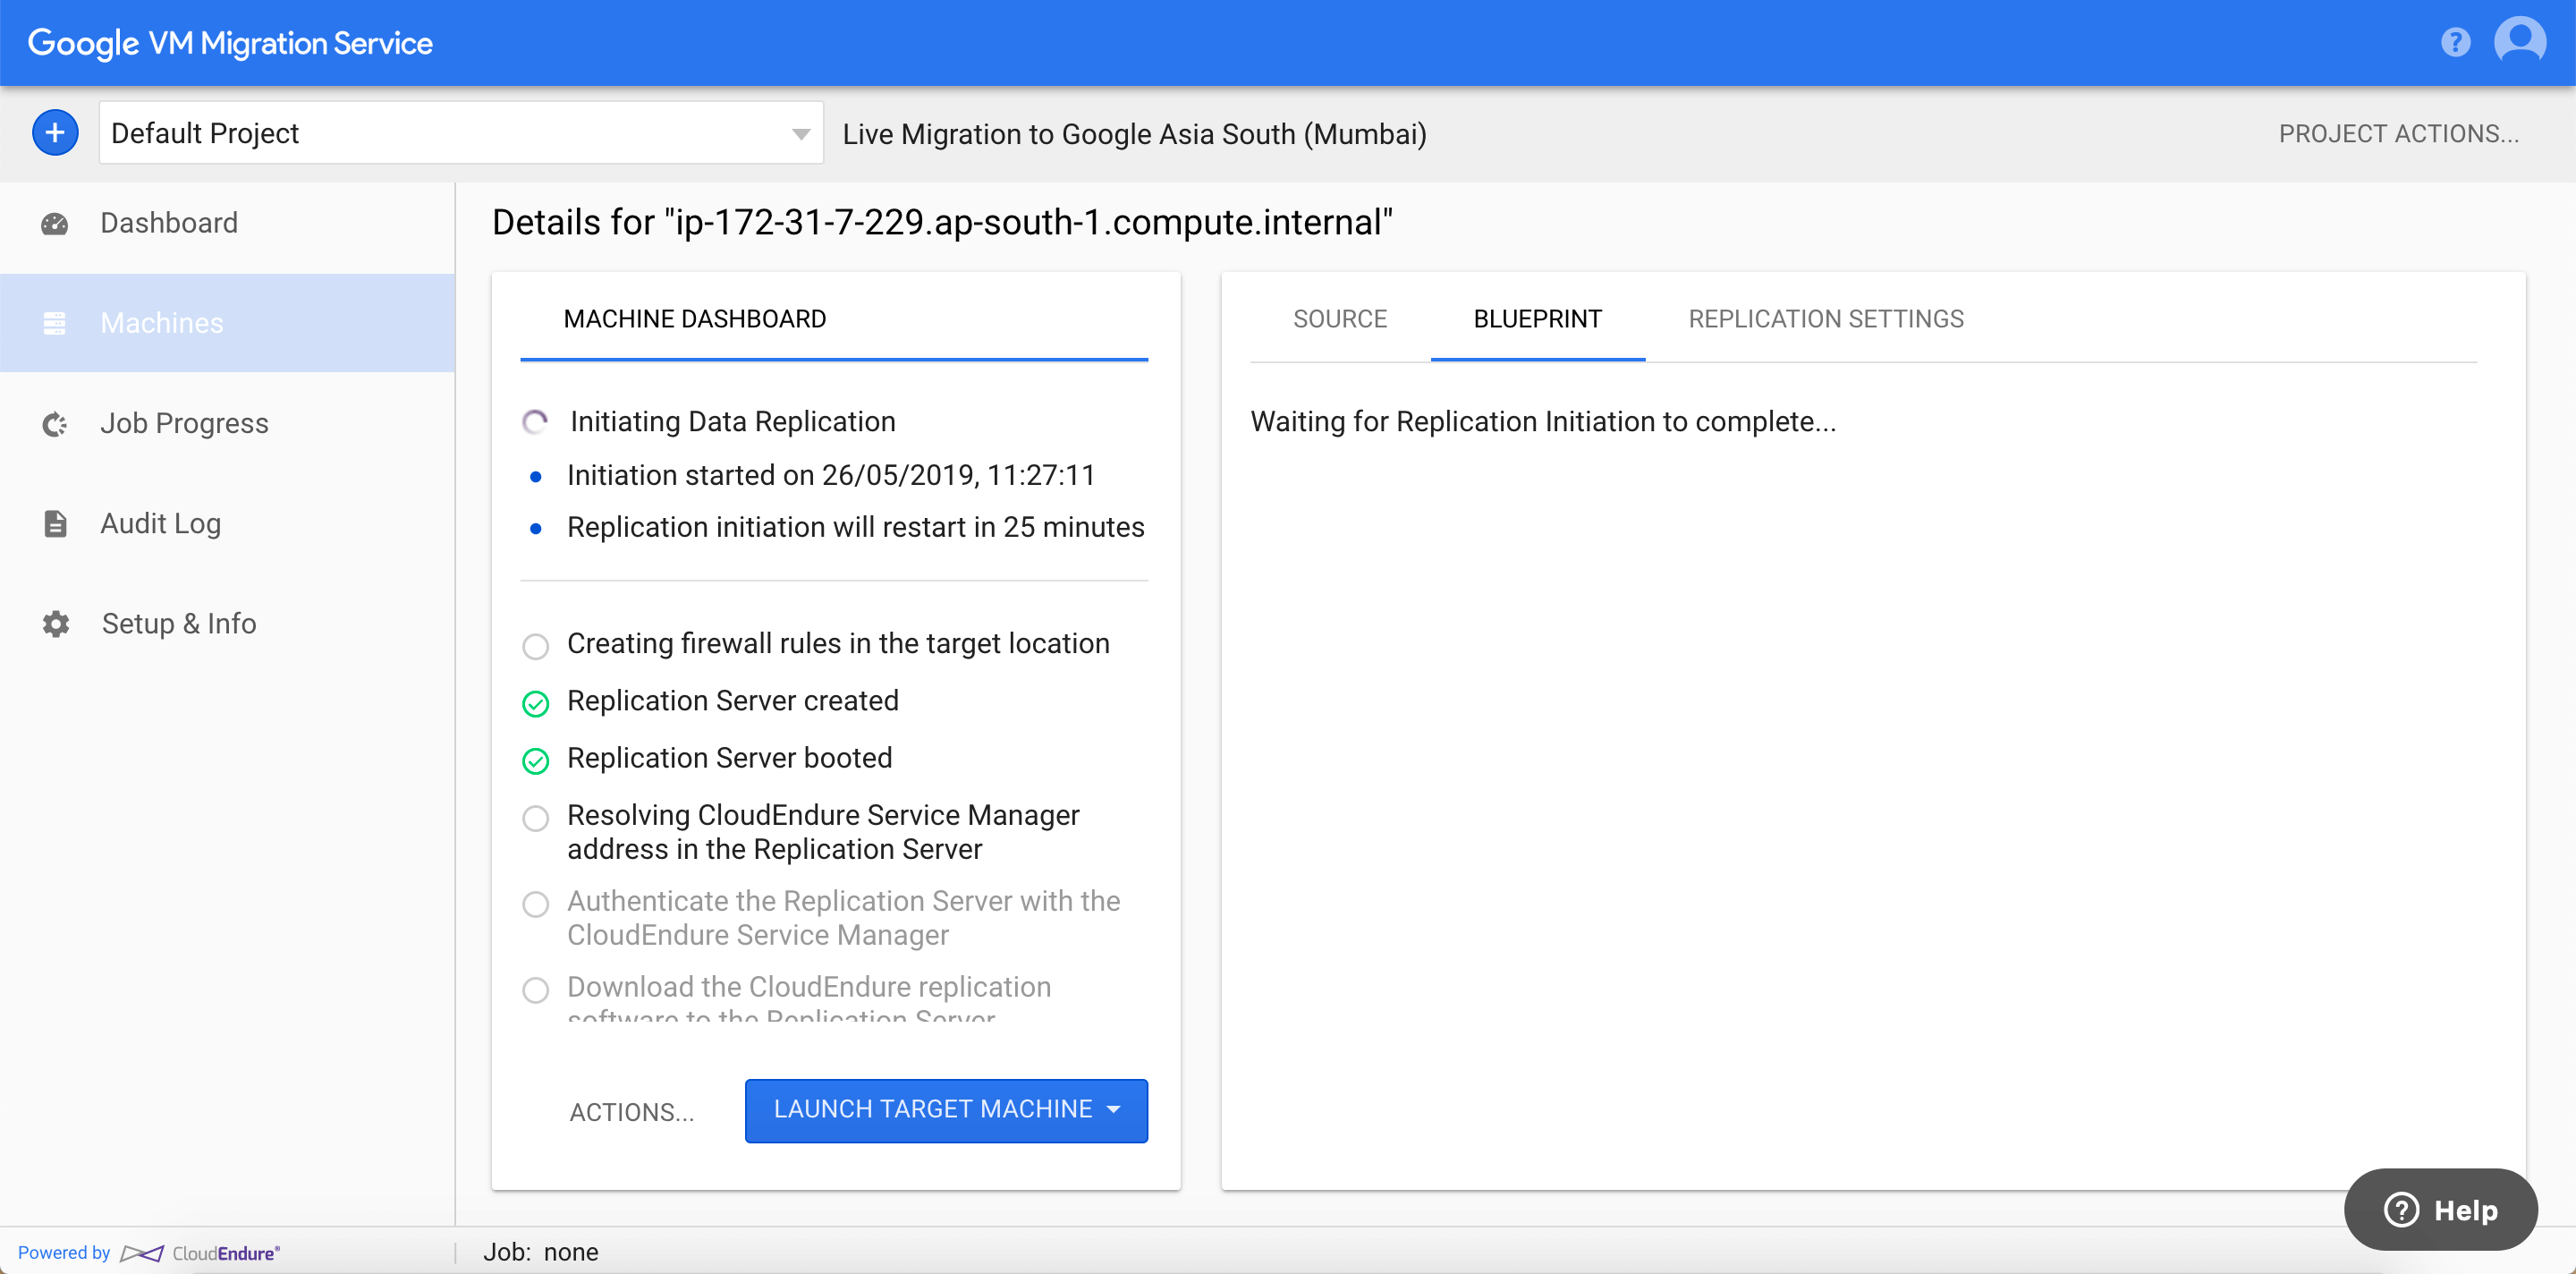
Task: Go to Dashboard in the sidebar
Action: (227, 223)
